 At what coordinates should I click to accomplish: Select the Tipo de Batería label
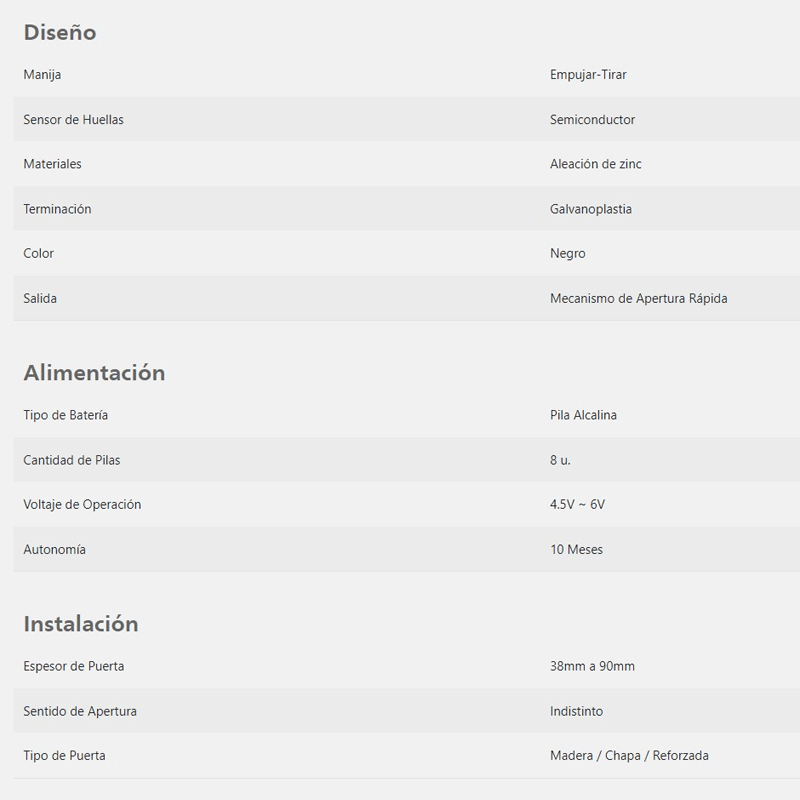[65, 415]
